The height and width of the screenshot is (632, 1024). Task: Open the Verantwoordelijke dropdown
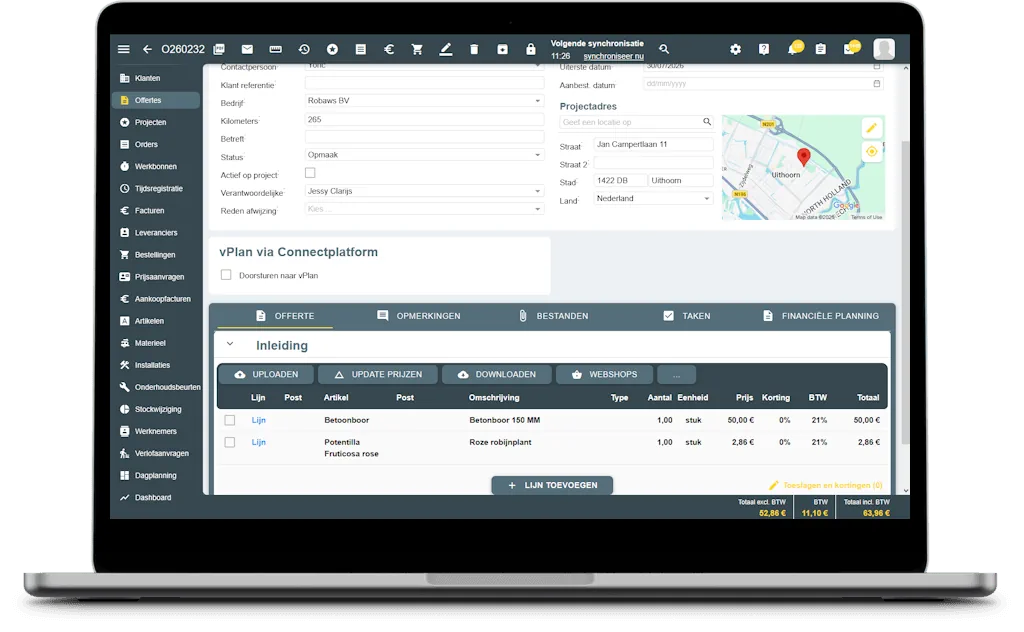click(424, 191)
